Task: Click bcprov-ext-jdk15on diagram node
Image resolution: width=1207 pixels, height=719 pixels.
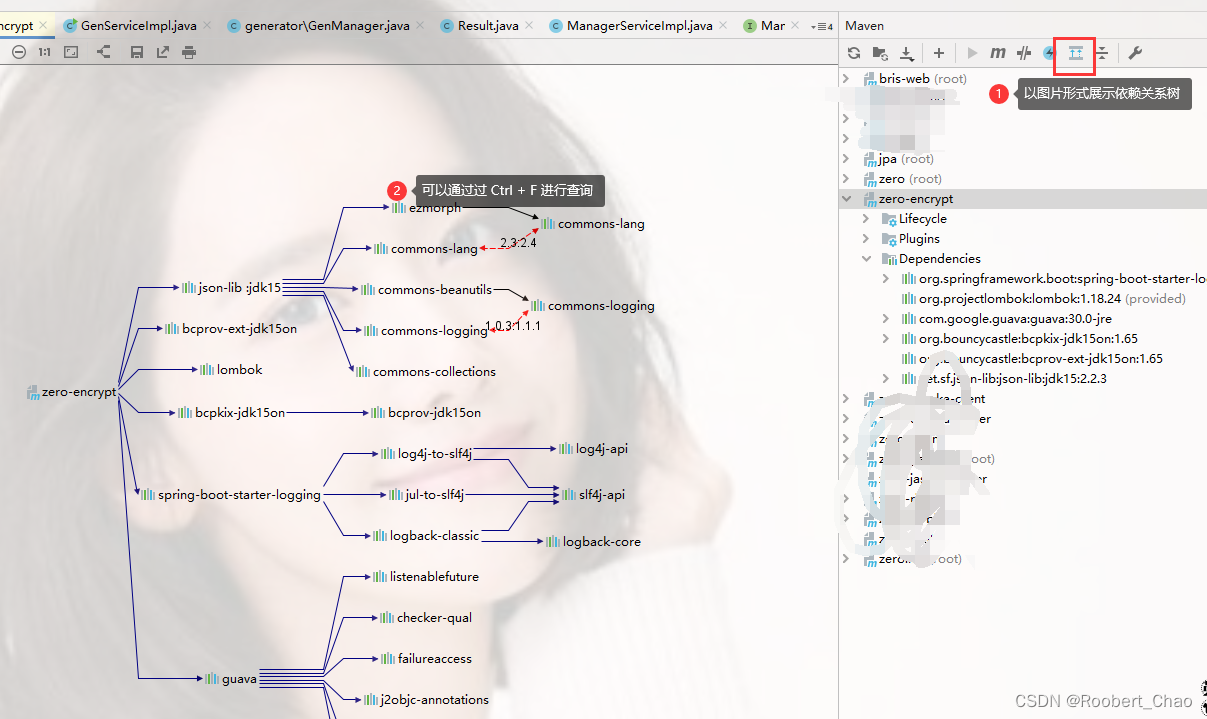Action: pos(231,328)
